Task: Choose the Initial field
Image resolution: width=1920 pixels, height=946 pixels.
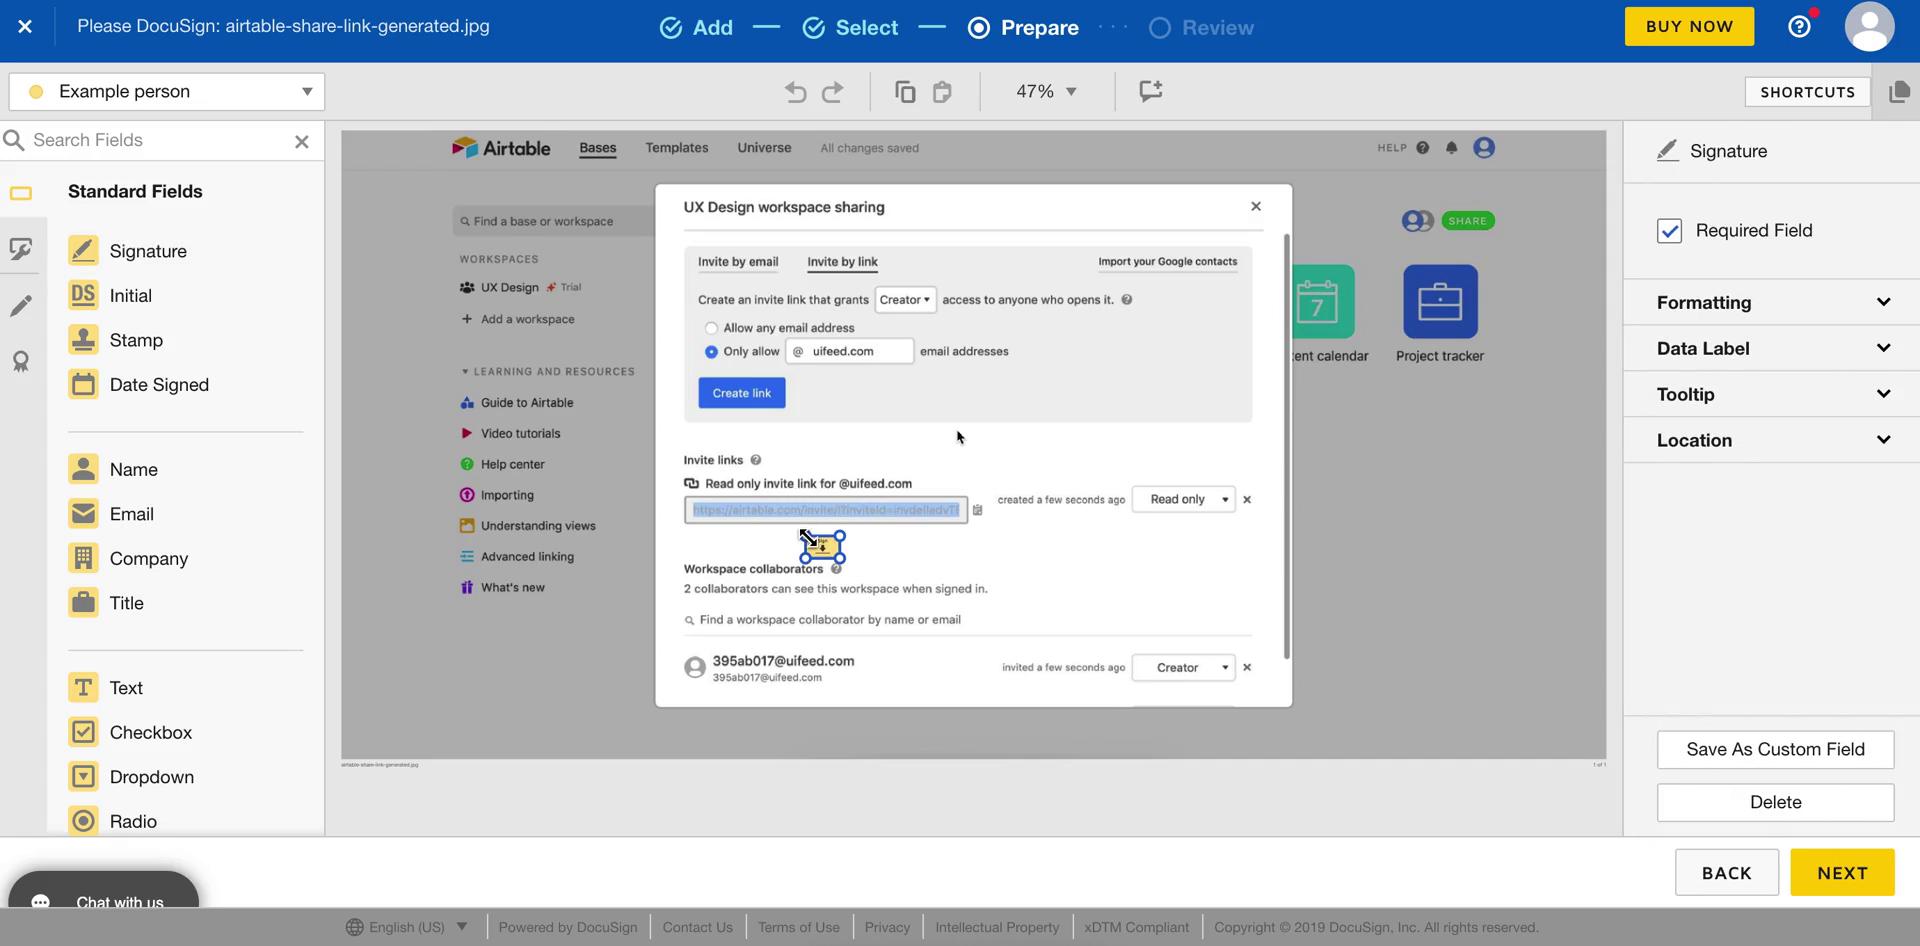Action: pos(110,295)
